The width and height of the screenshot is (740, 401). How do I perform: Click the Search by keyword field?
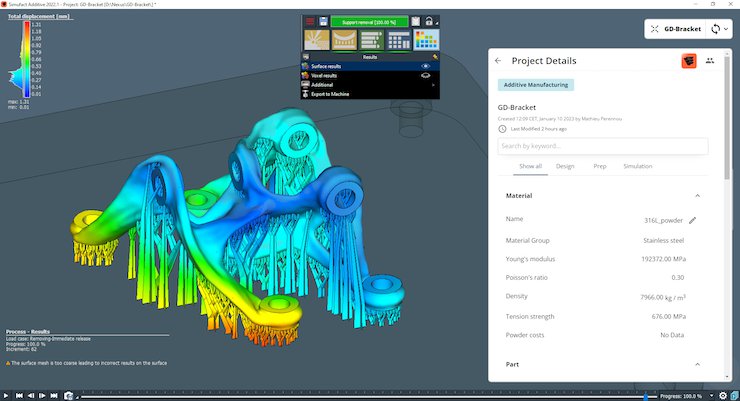pyautogui.click(x=603, y=146)
